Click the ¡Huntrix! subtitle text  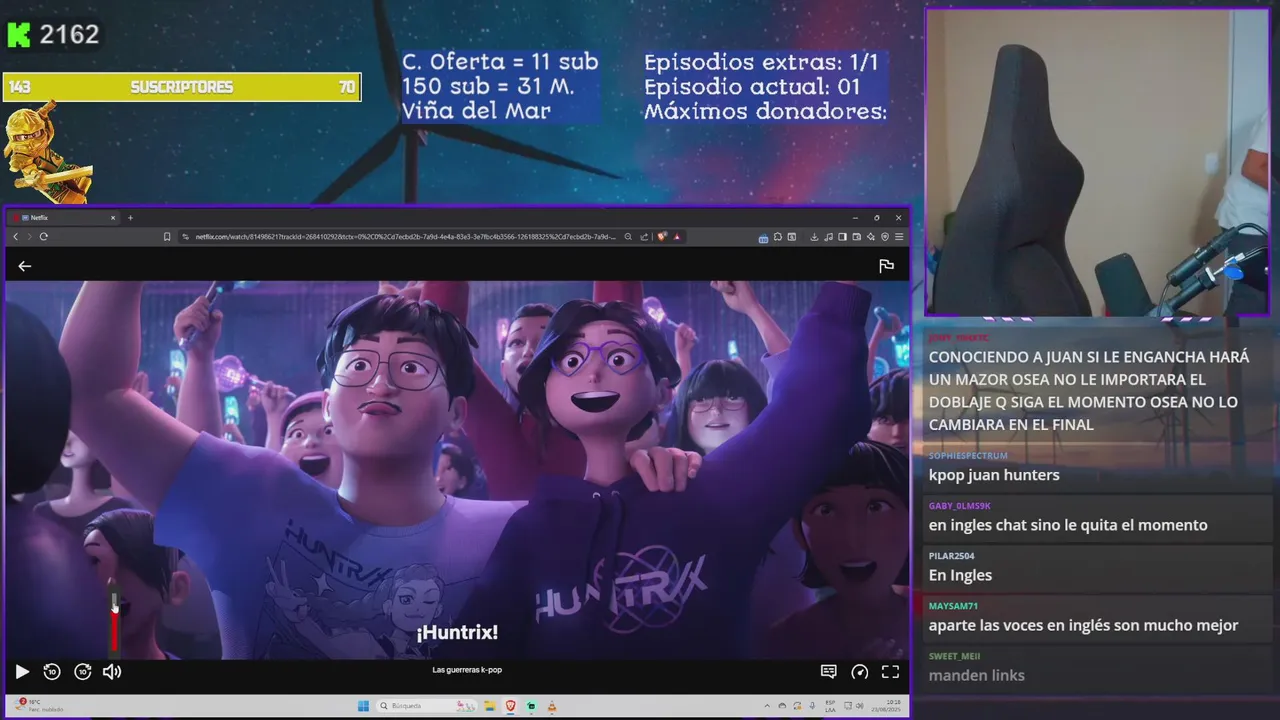click(x=457, y=632)
